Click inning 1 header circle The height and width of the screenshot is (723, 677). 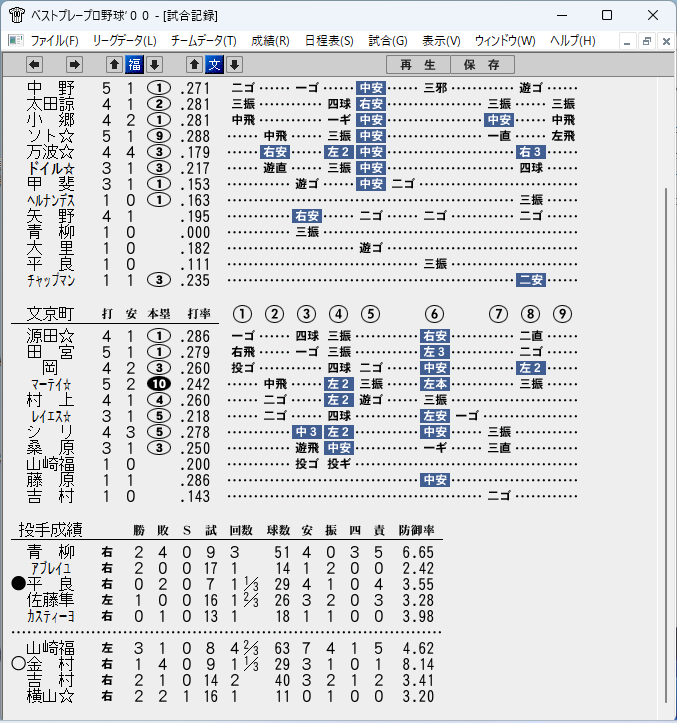[x=242, y=314]
